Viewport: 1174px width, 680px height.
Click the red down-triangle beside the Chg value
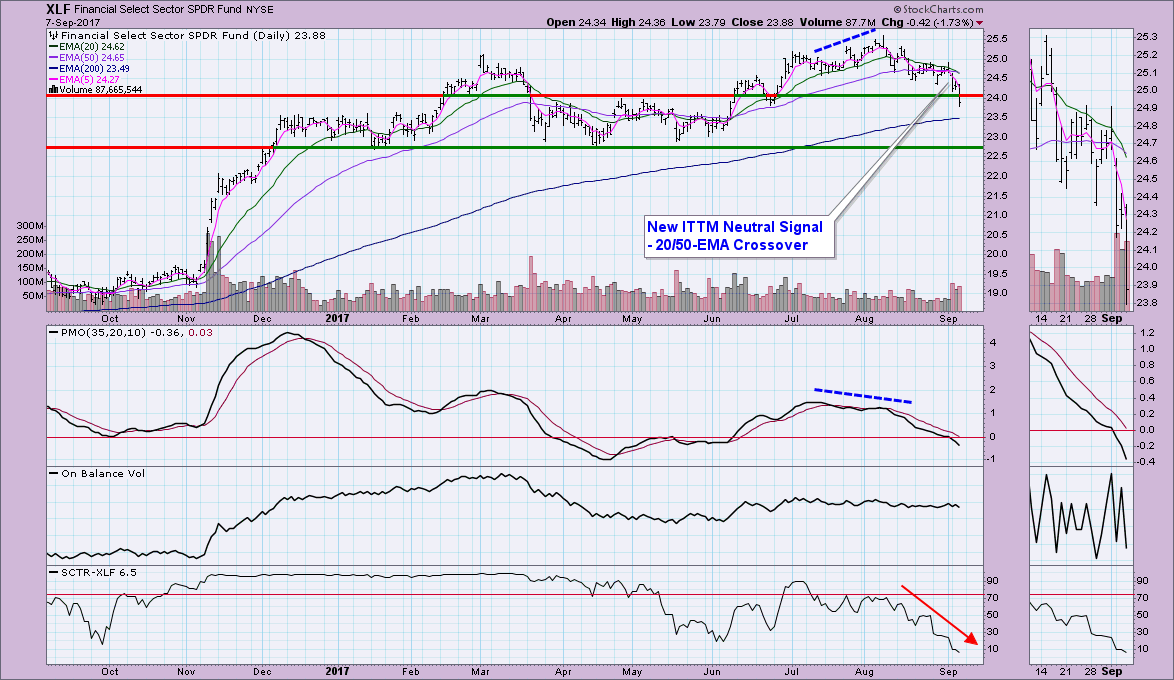click(x=979, y=23)
